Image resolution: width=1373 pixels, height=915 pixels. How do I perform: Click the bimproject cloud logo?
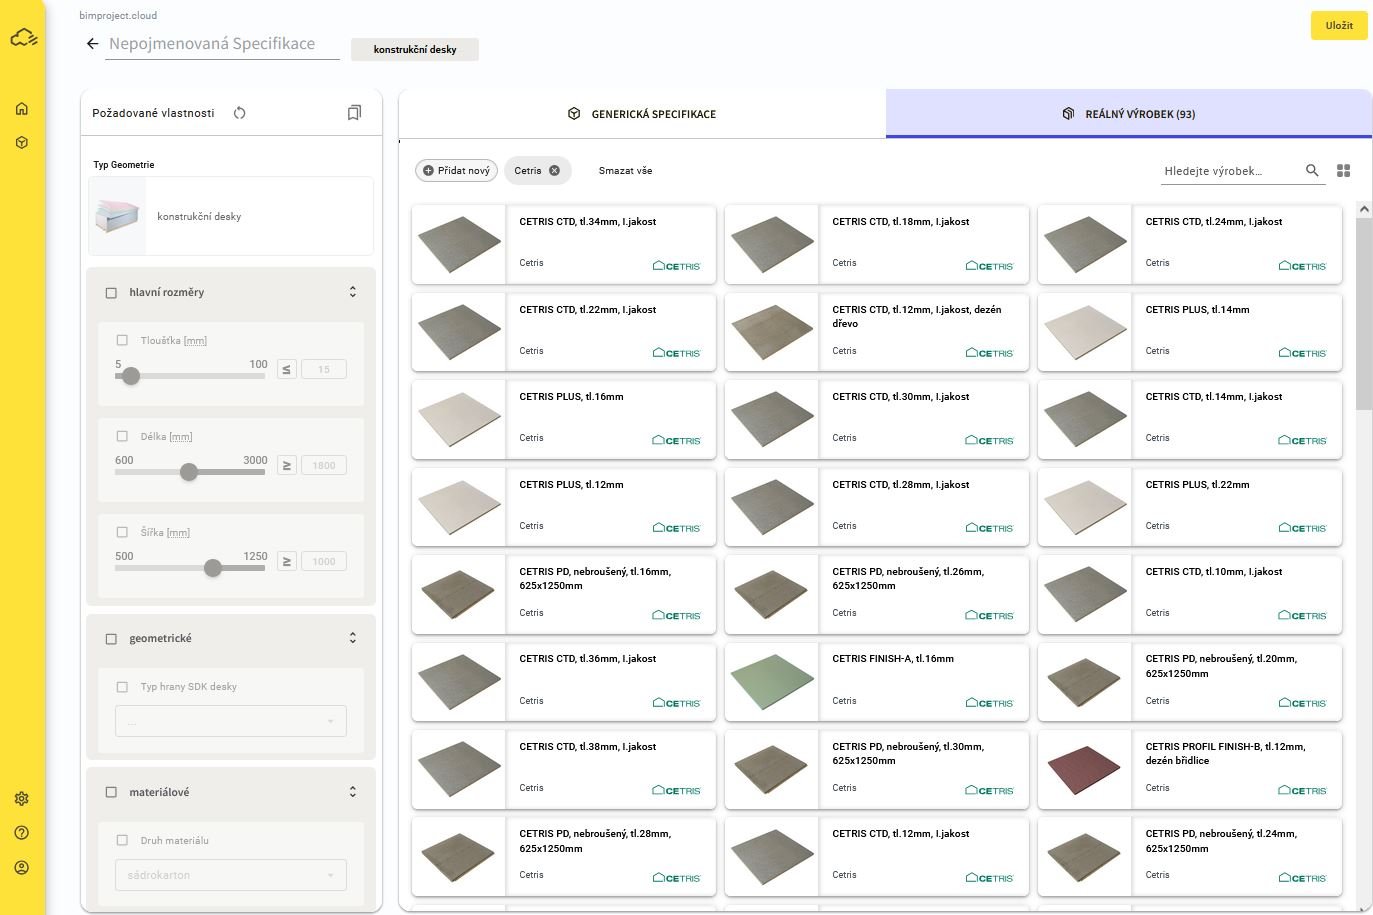tap(23, 38)
